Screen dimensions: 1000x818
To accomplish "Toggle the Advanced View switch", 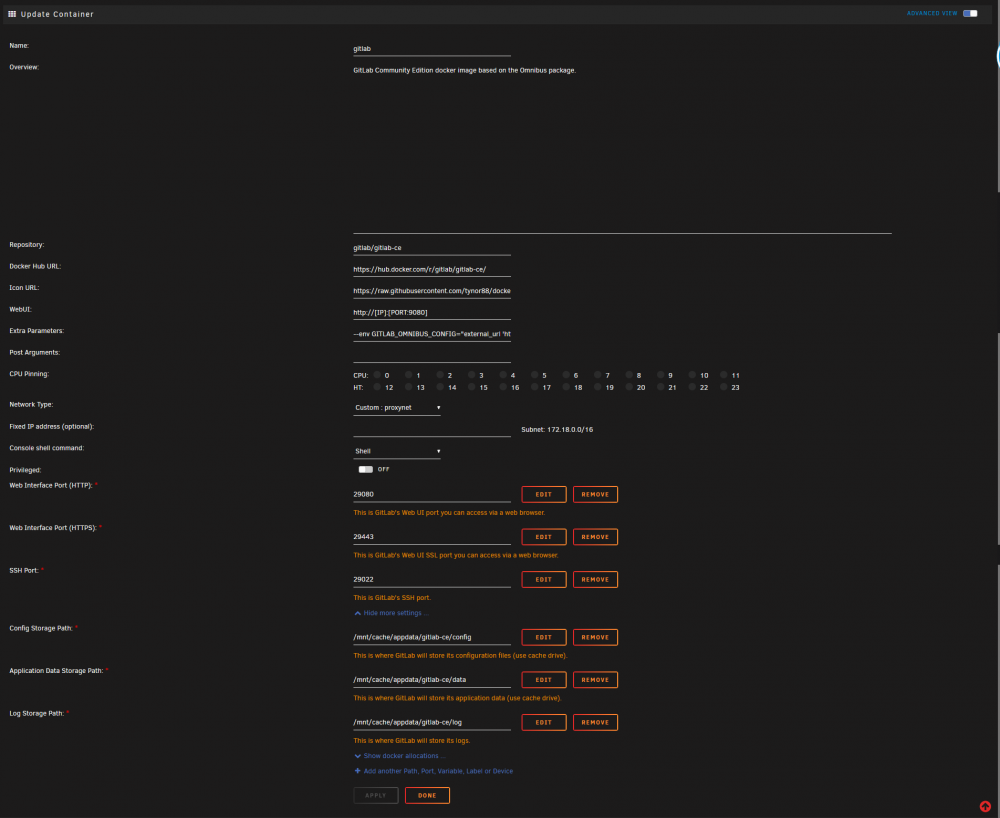I will 970,13.
